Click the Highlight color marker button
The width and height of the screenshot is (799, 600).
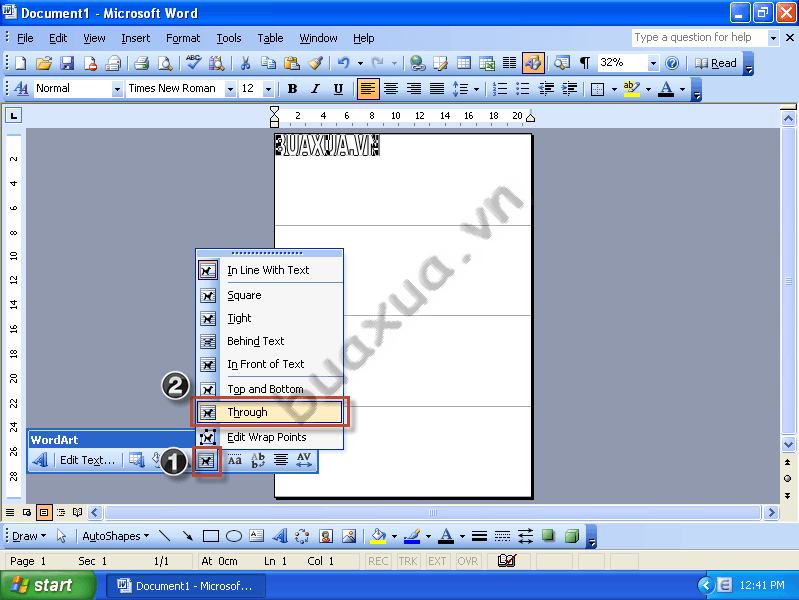coord(632,89)
